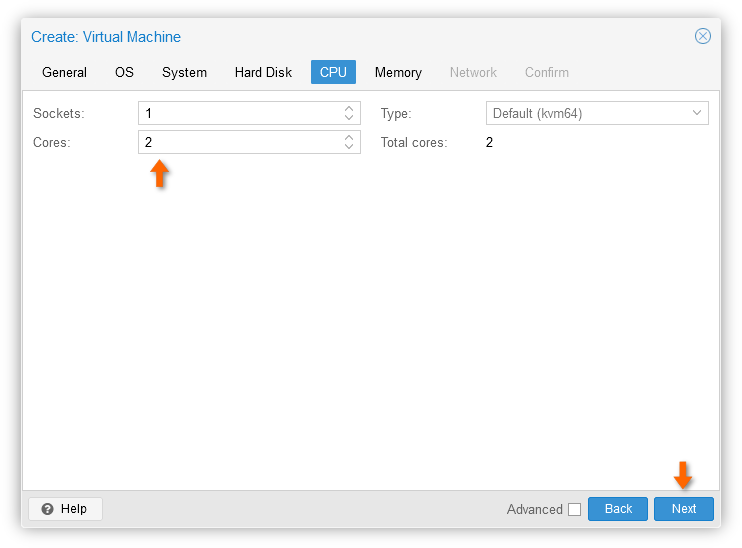Expand the CPU Type dropdown arrow
Image resolution: width=742 pixels, height=548 pixels.
point(697,113)
